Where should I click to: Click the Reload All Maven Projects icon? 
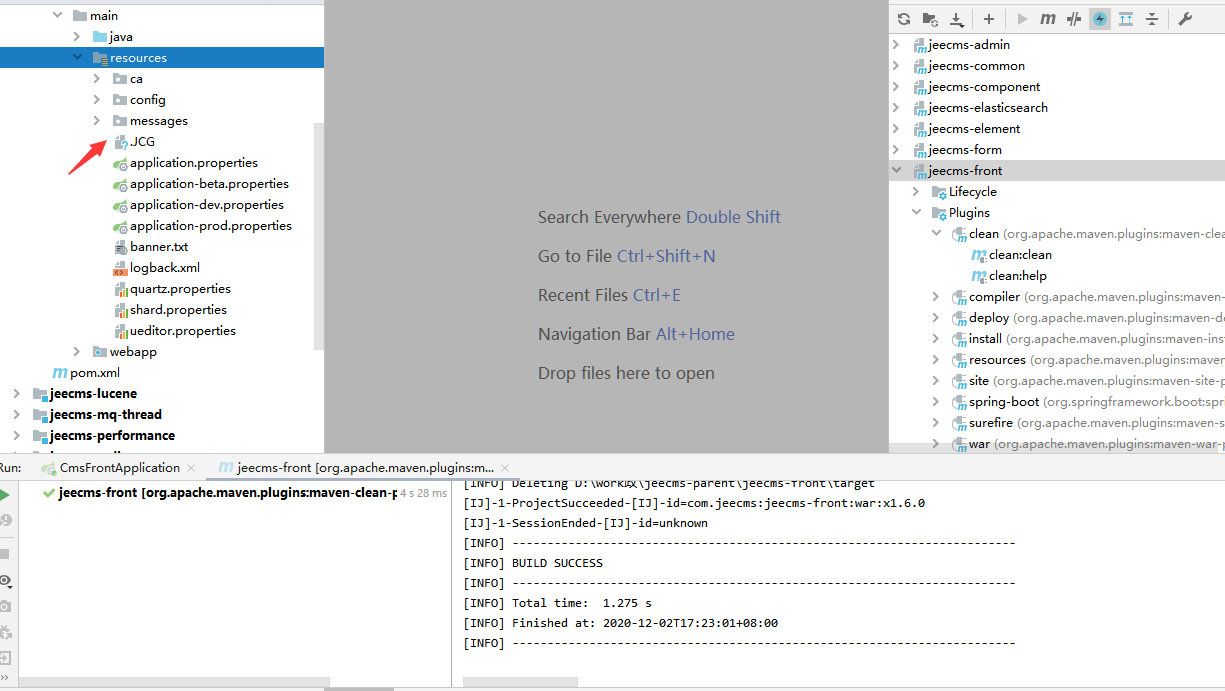(904, 19)
